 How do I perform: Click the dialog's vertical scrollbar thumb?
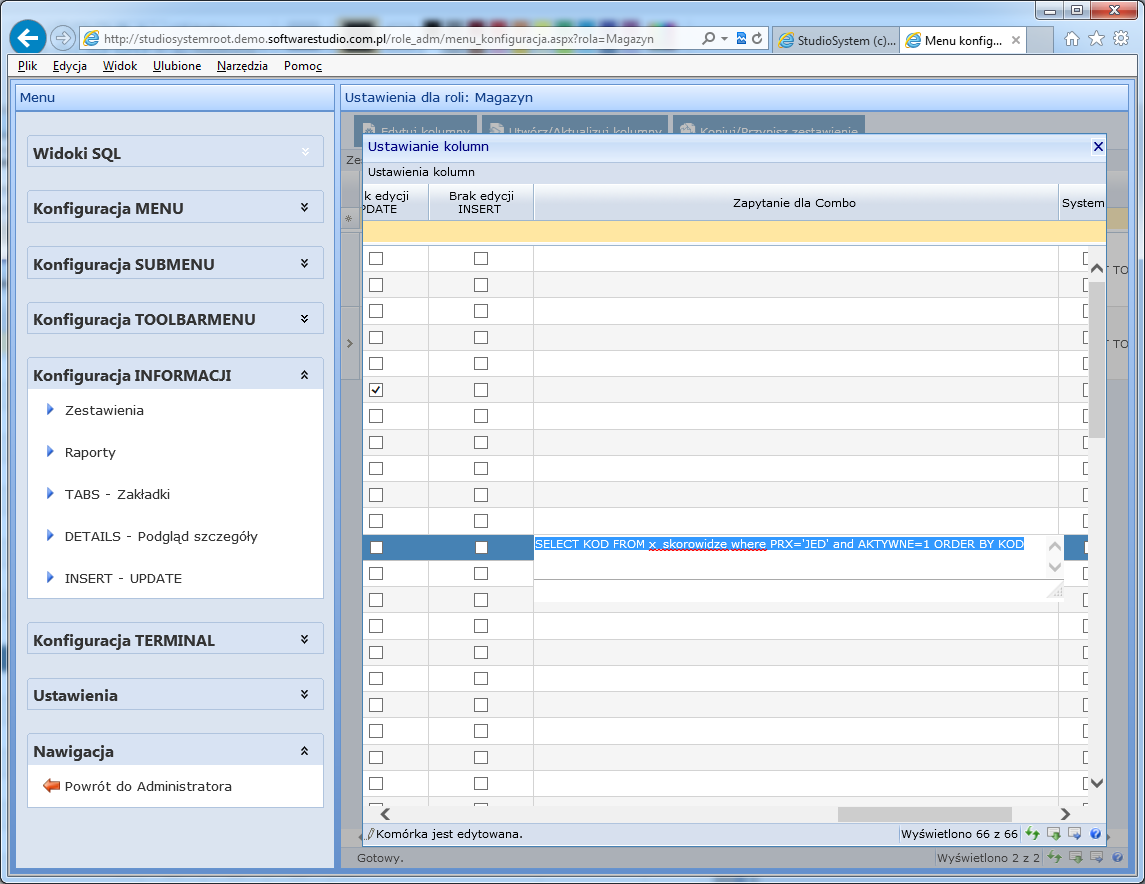click(x=1096, y=359)
